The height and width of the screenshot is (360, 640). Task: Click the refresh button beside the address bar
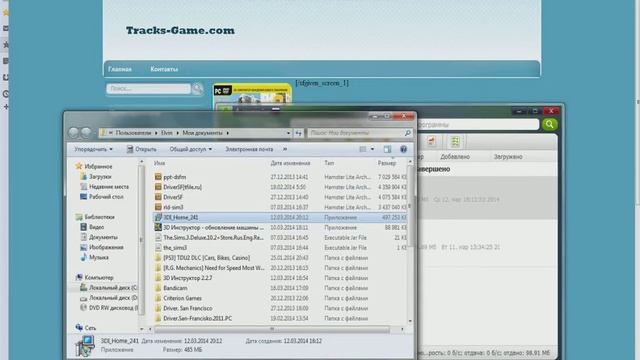[299, 133]
